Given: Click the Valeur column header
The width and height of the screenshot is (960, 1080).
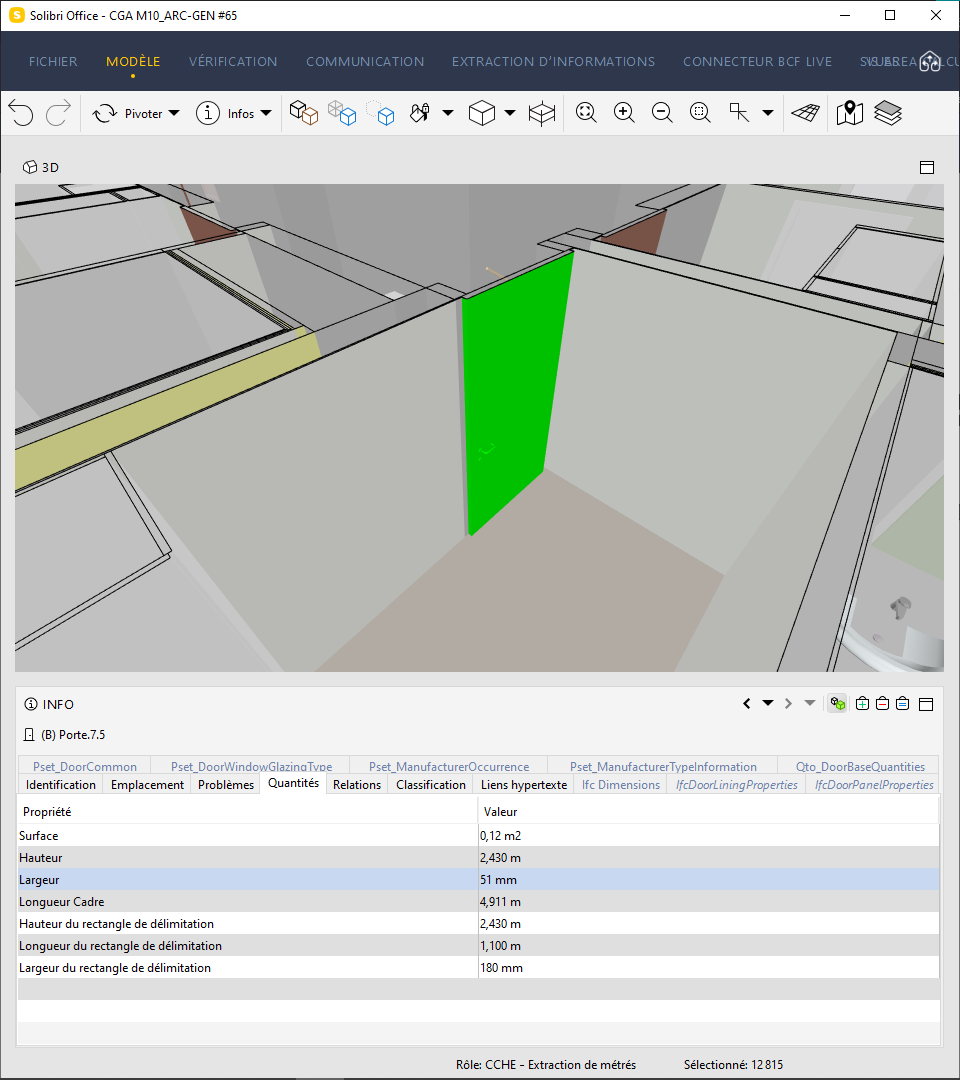Looking at the screenshot, I should pyautogui.click(x=709, y=811).
